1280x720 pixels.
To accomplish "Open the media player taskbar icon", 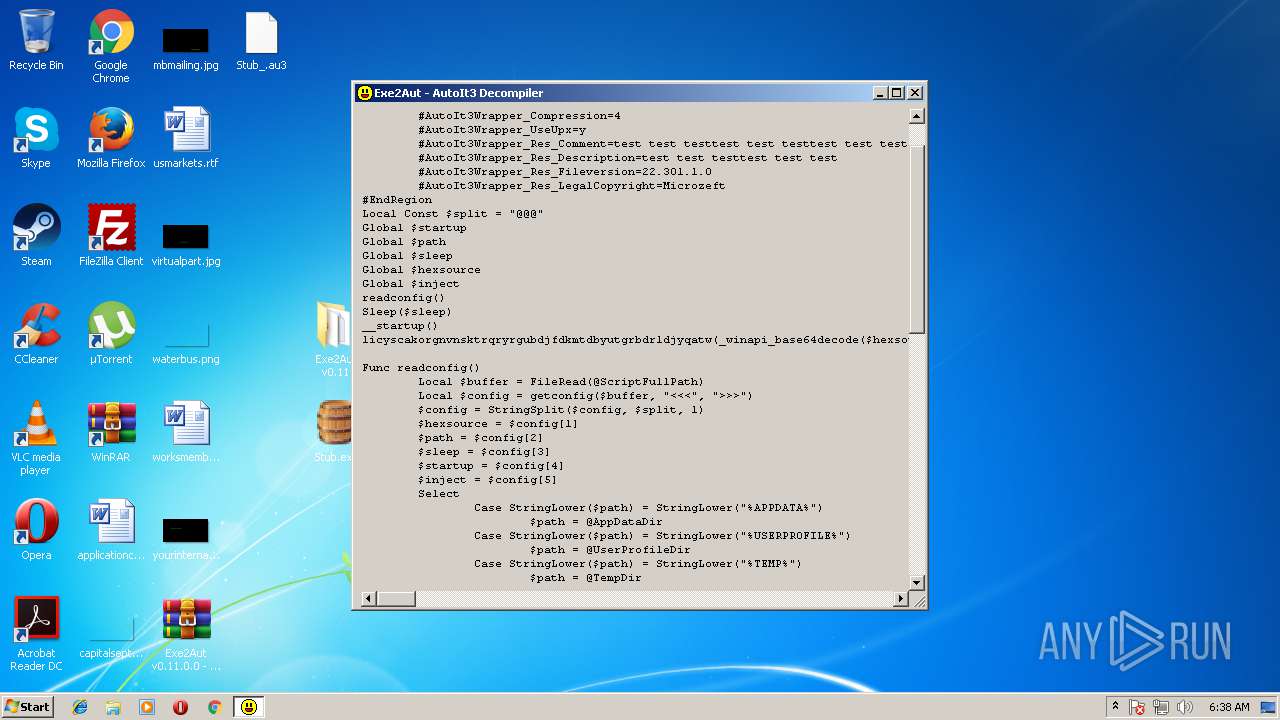I will 147,707.
